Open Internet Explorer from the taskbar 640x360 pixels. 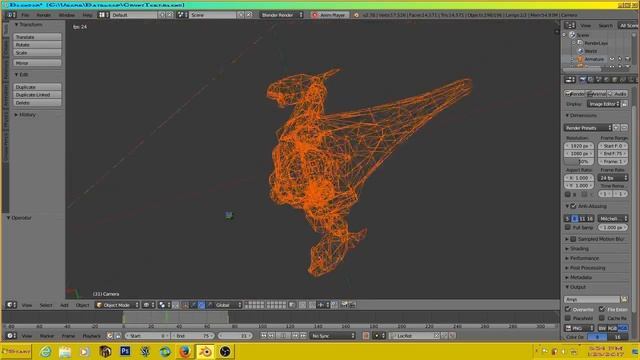point(46,351)
